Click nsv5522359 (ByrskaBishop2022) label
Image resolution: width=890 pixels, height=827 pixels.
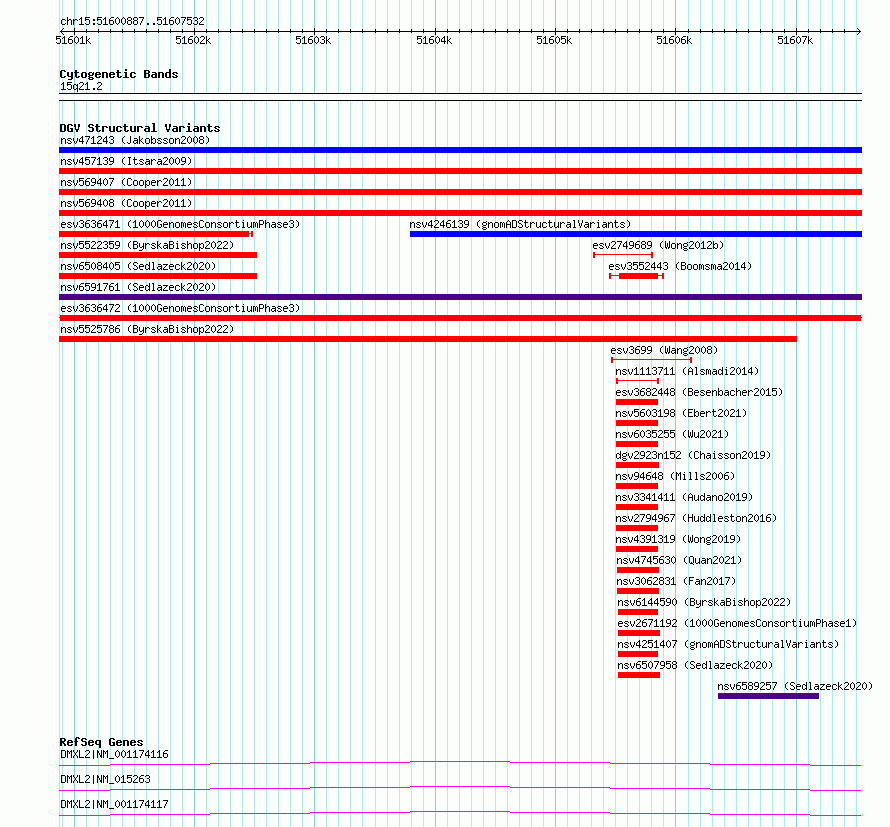tap(147, 245)
